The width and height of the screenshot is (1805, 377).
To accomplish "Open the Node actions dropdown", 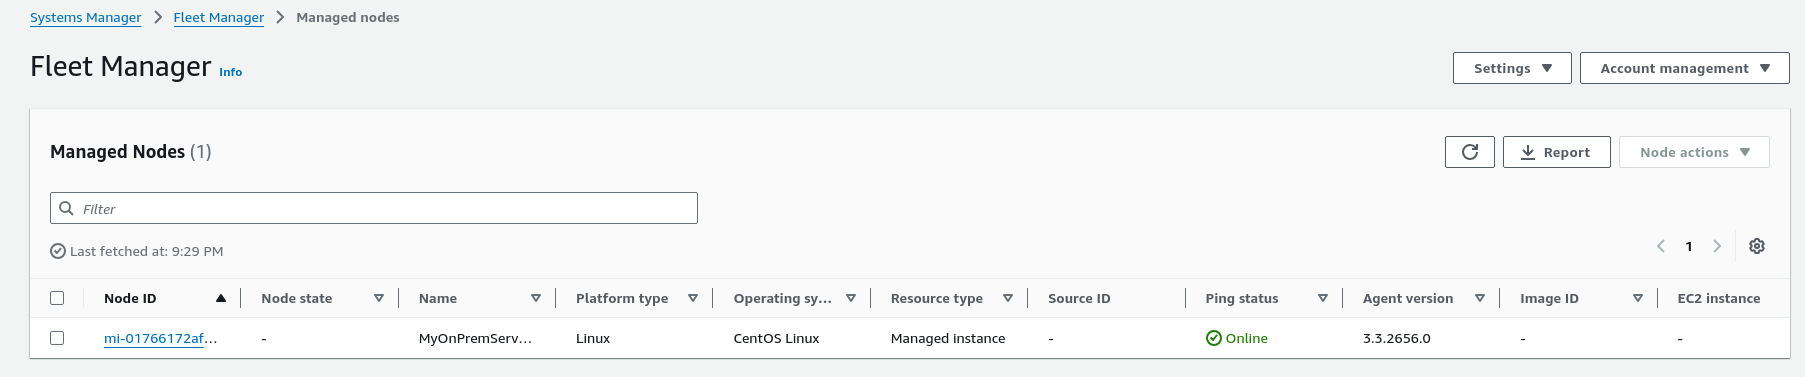I will 1694,152.
